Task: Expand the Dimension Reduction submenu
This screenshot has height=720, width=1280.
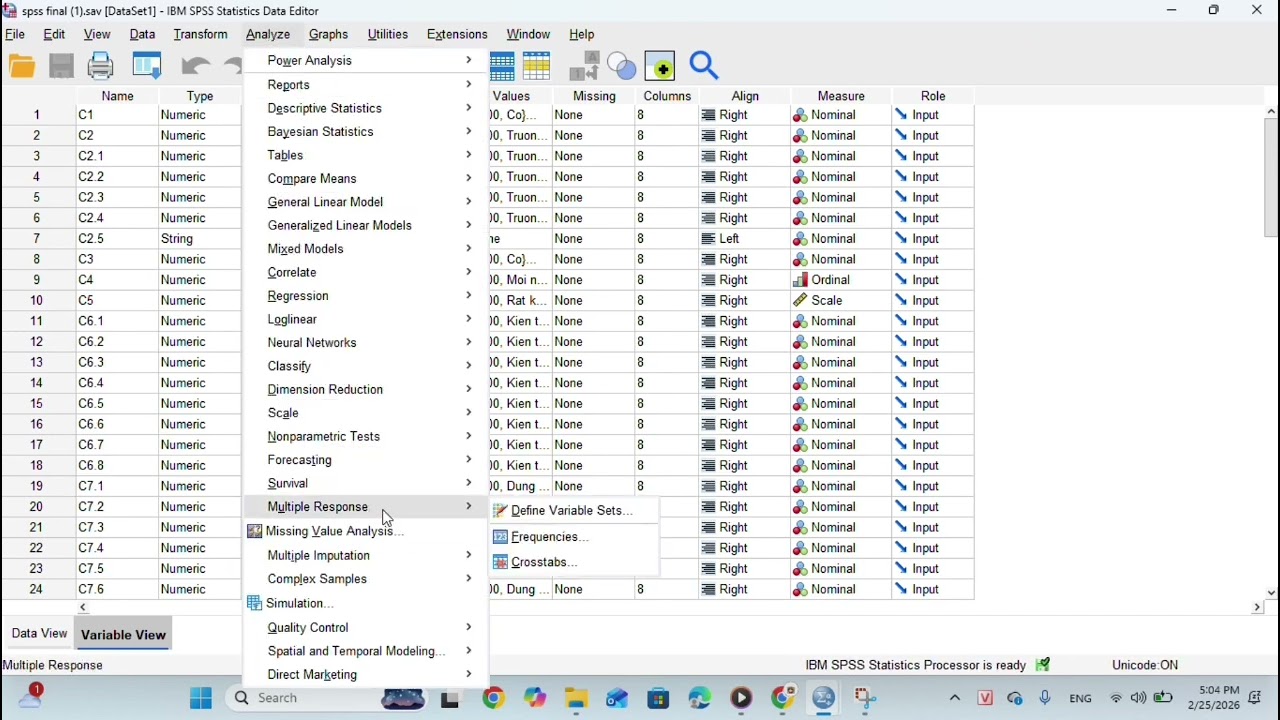Action: coord(366,390)
